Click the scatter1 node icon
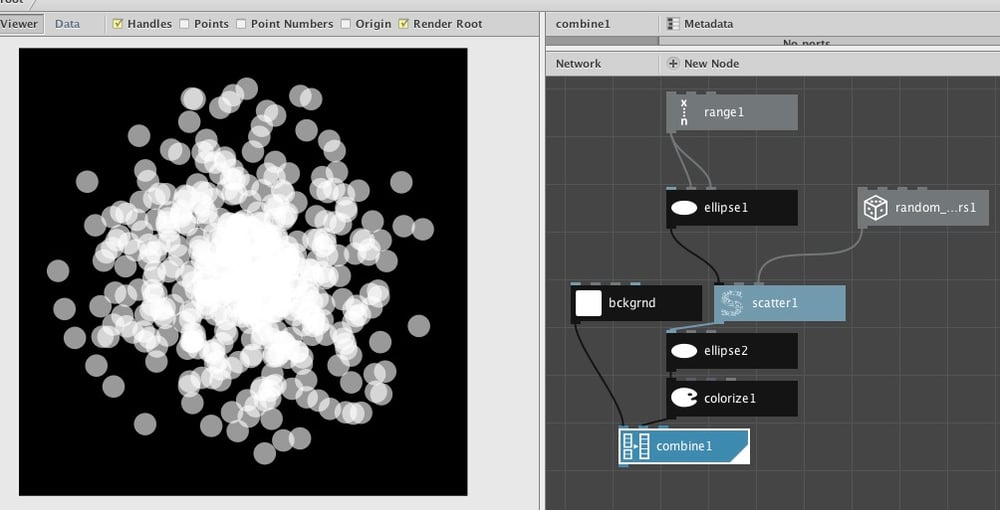 [x=732, y=303]
